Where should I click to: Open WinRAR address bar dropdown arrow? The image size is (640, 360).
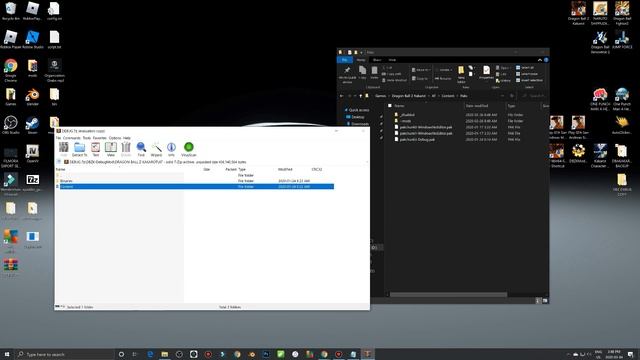click(x=366, y=162)
